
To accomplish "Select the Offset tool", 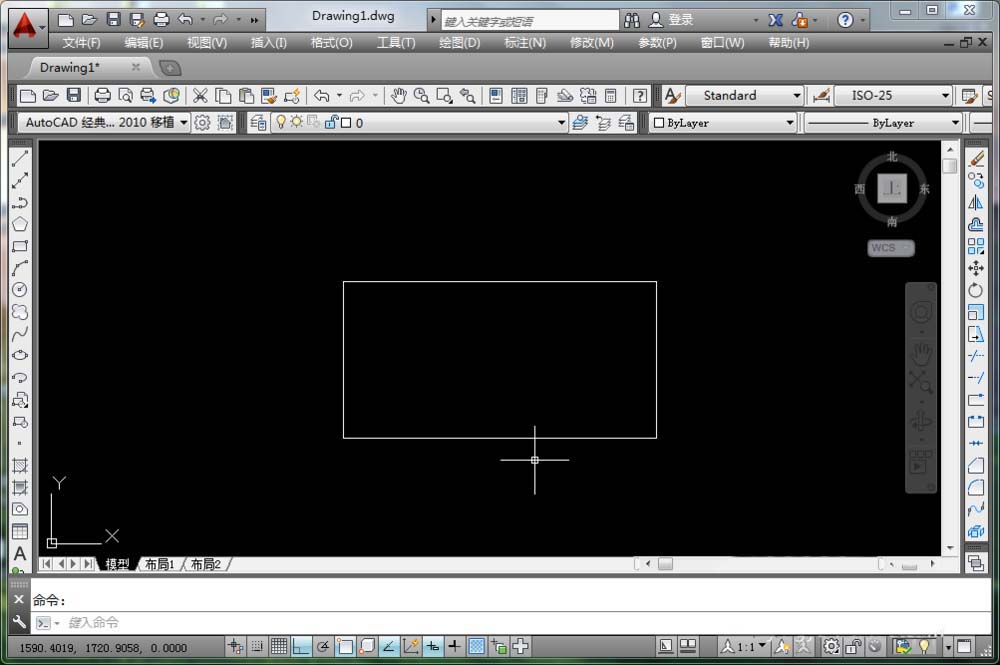I will [x=976, y=224].
